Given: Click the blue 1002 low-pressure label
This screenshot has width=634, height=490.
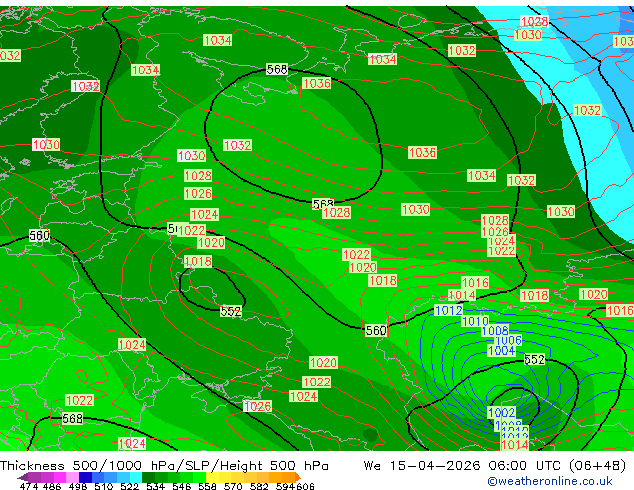Looking at the screenshot, I should 502,412.
